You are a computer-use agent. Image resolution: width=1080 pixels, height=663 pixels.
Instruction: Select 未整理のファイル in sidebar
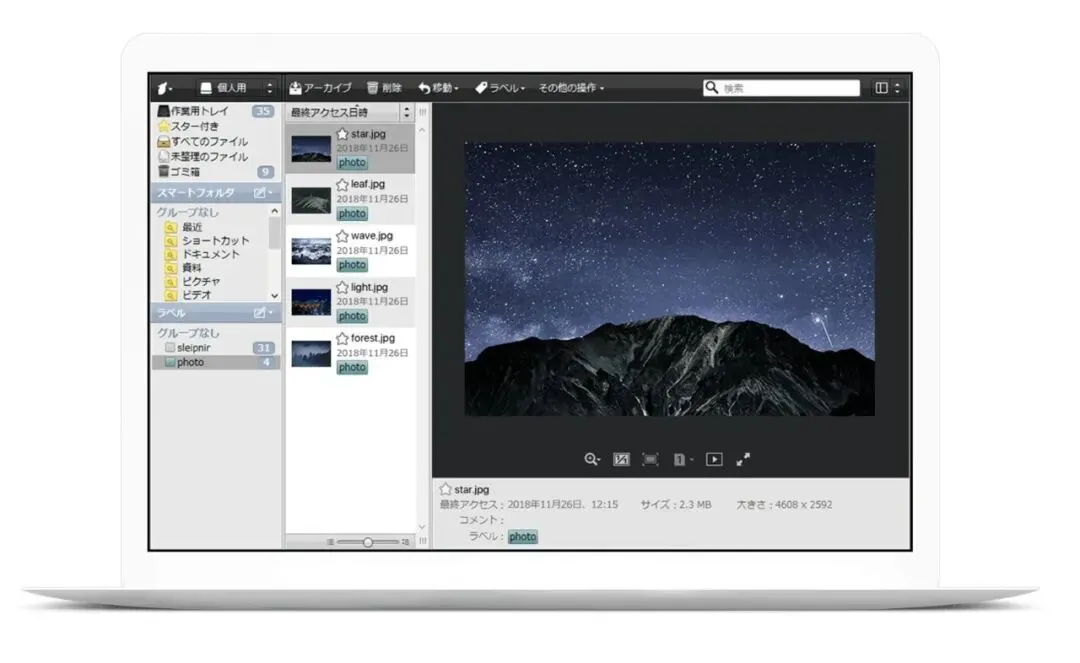[x=215, y=157]
